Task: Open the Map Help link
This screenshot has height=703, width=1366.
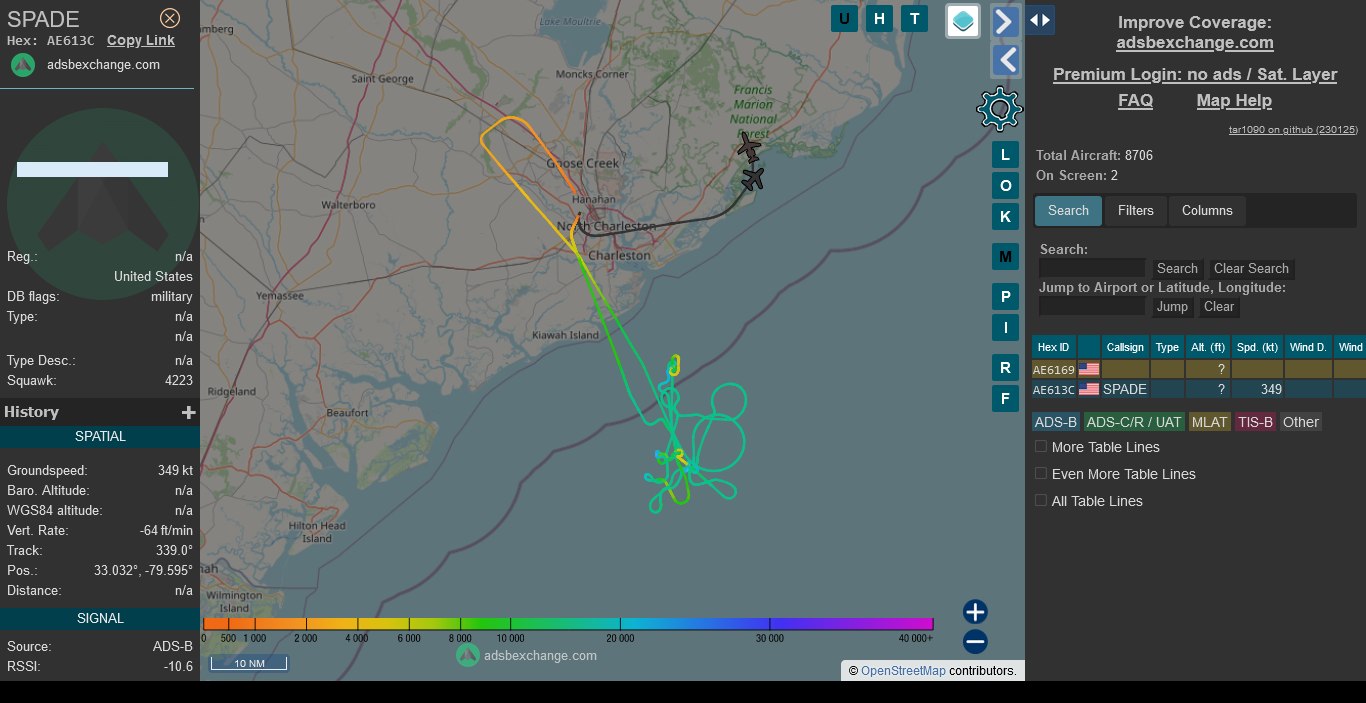Action: [x=1234, y=100]
